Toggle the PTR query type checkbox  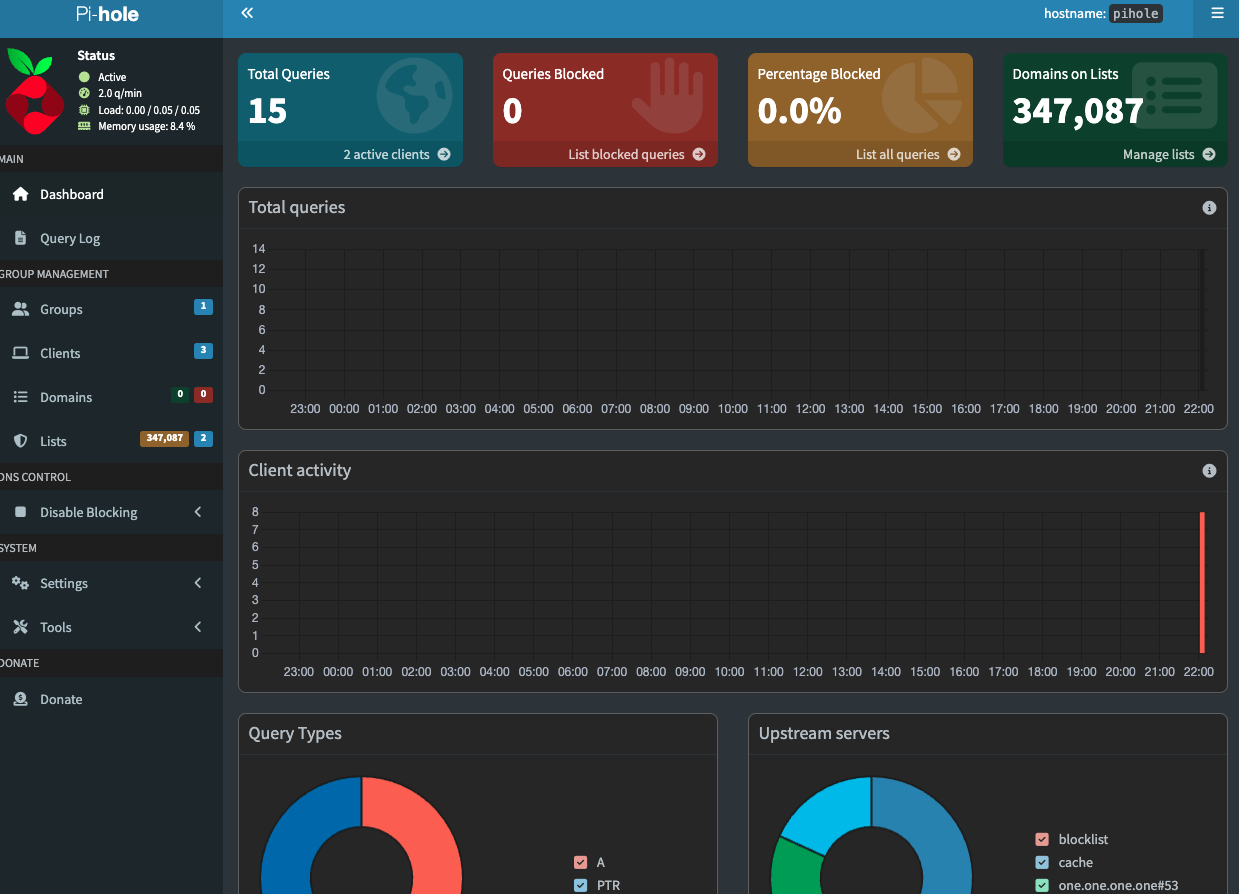[x=580, y=885]
